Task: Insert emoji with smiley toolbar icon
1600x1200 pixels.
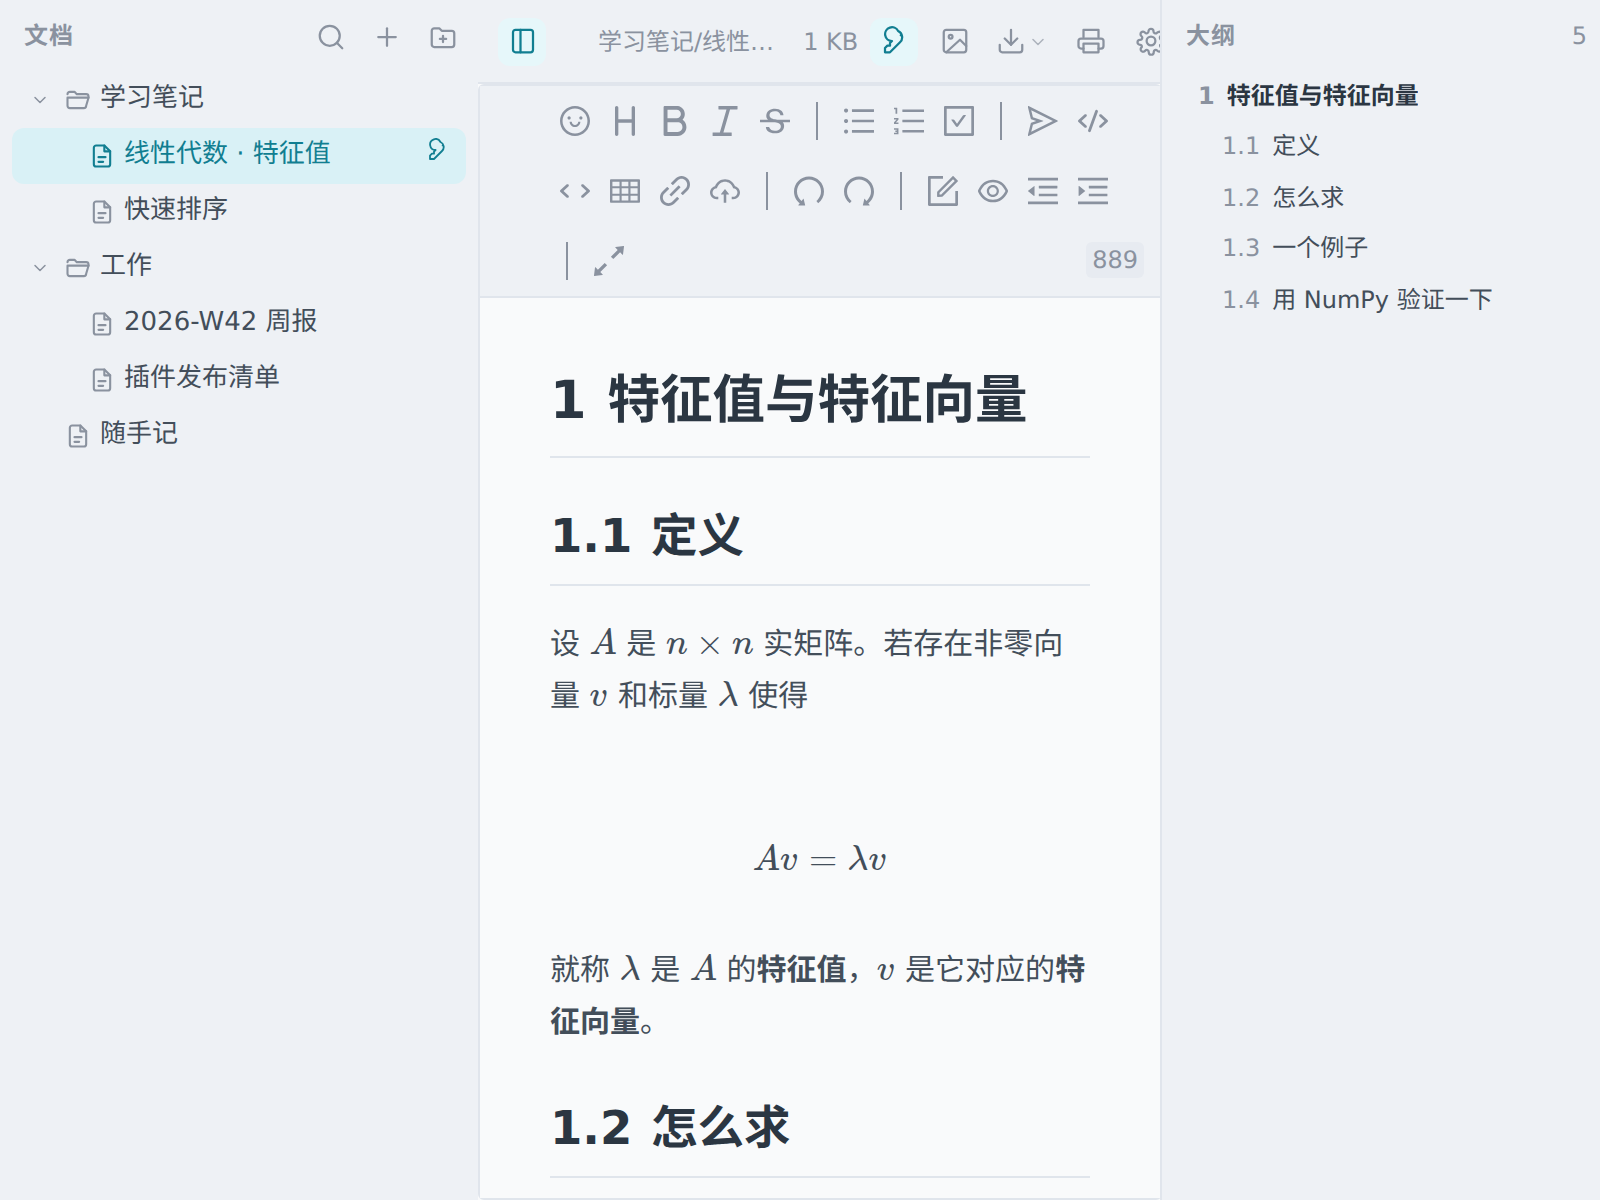Action: (575, 121)
